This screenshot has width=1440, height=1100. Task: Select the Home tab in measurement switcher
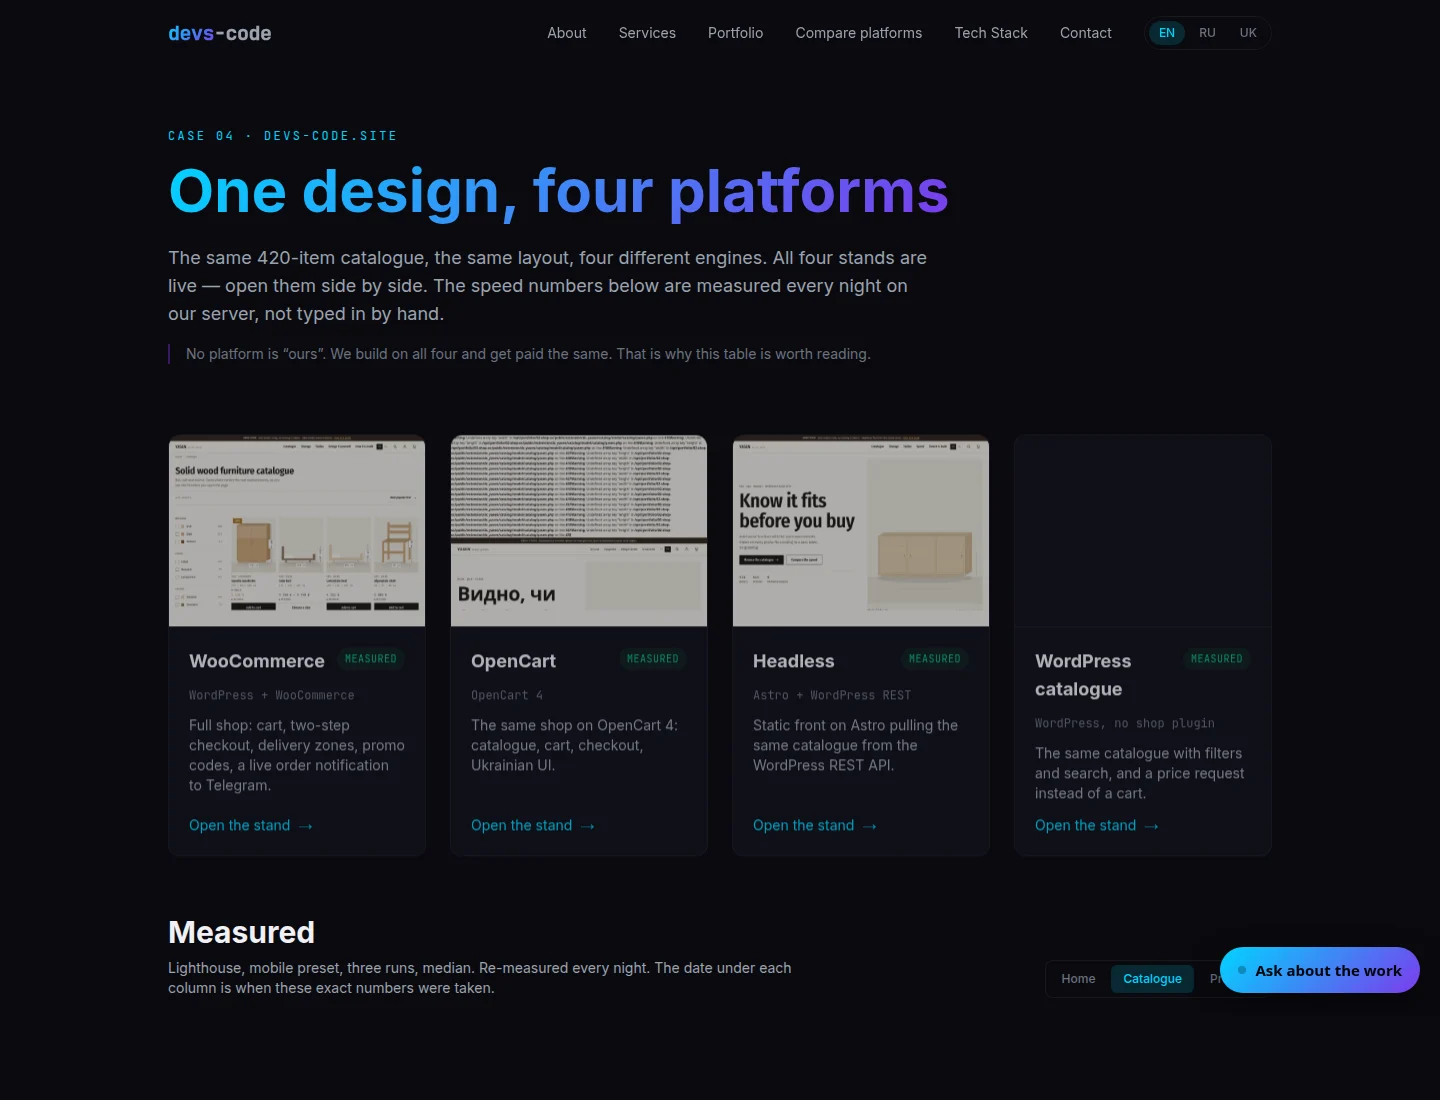1078,979
